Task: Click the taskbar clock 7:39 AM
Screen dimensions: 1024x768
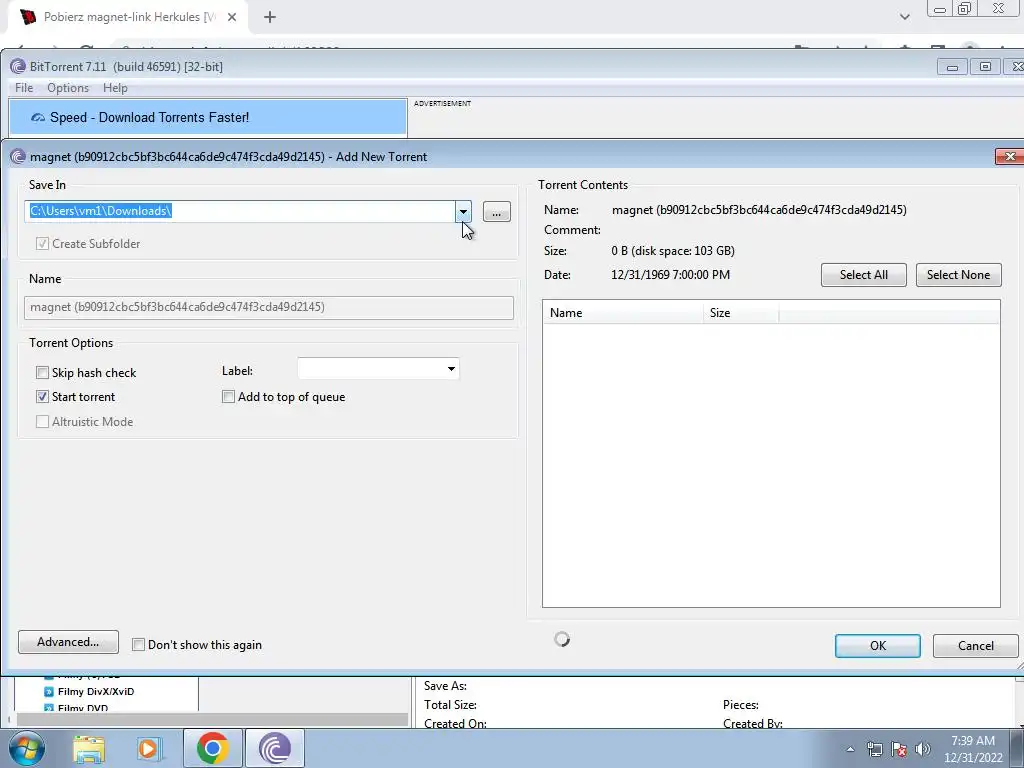Action: pyautogui.click(x=973, y=749)
